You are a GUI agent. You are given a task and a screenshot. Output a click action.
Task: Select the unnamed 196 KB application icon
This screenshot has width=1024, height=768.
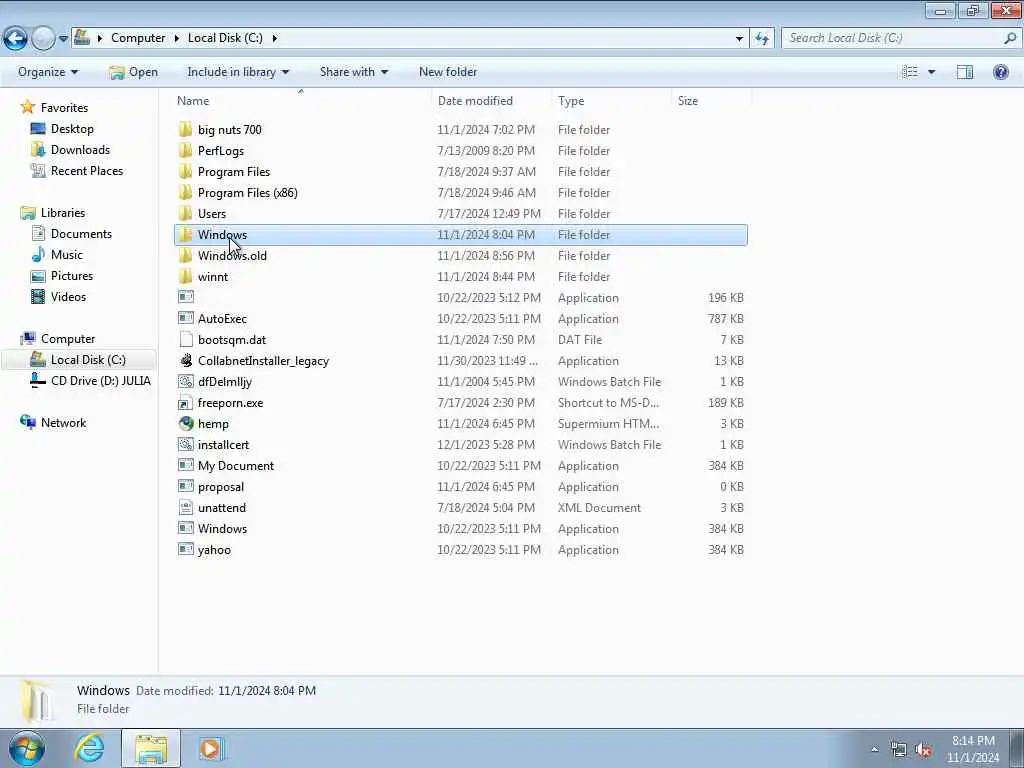pyautogui.click(x=185, y=297)
